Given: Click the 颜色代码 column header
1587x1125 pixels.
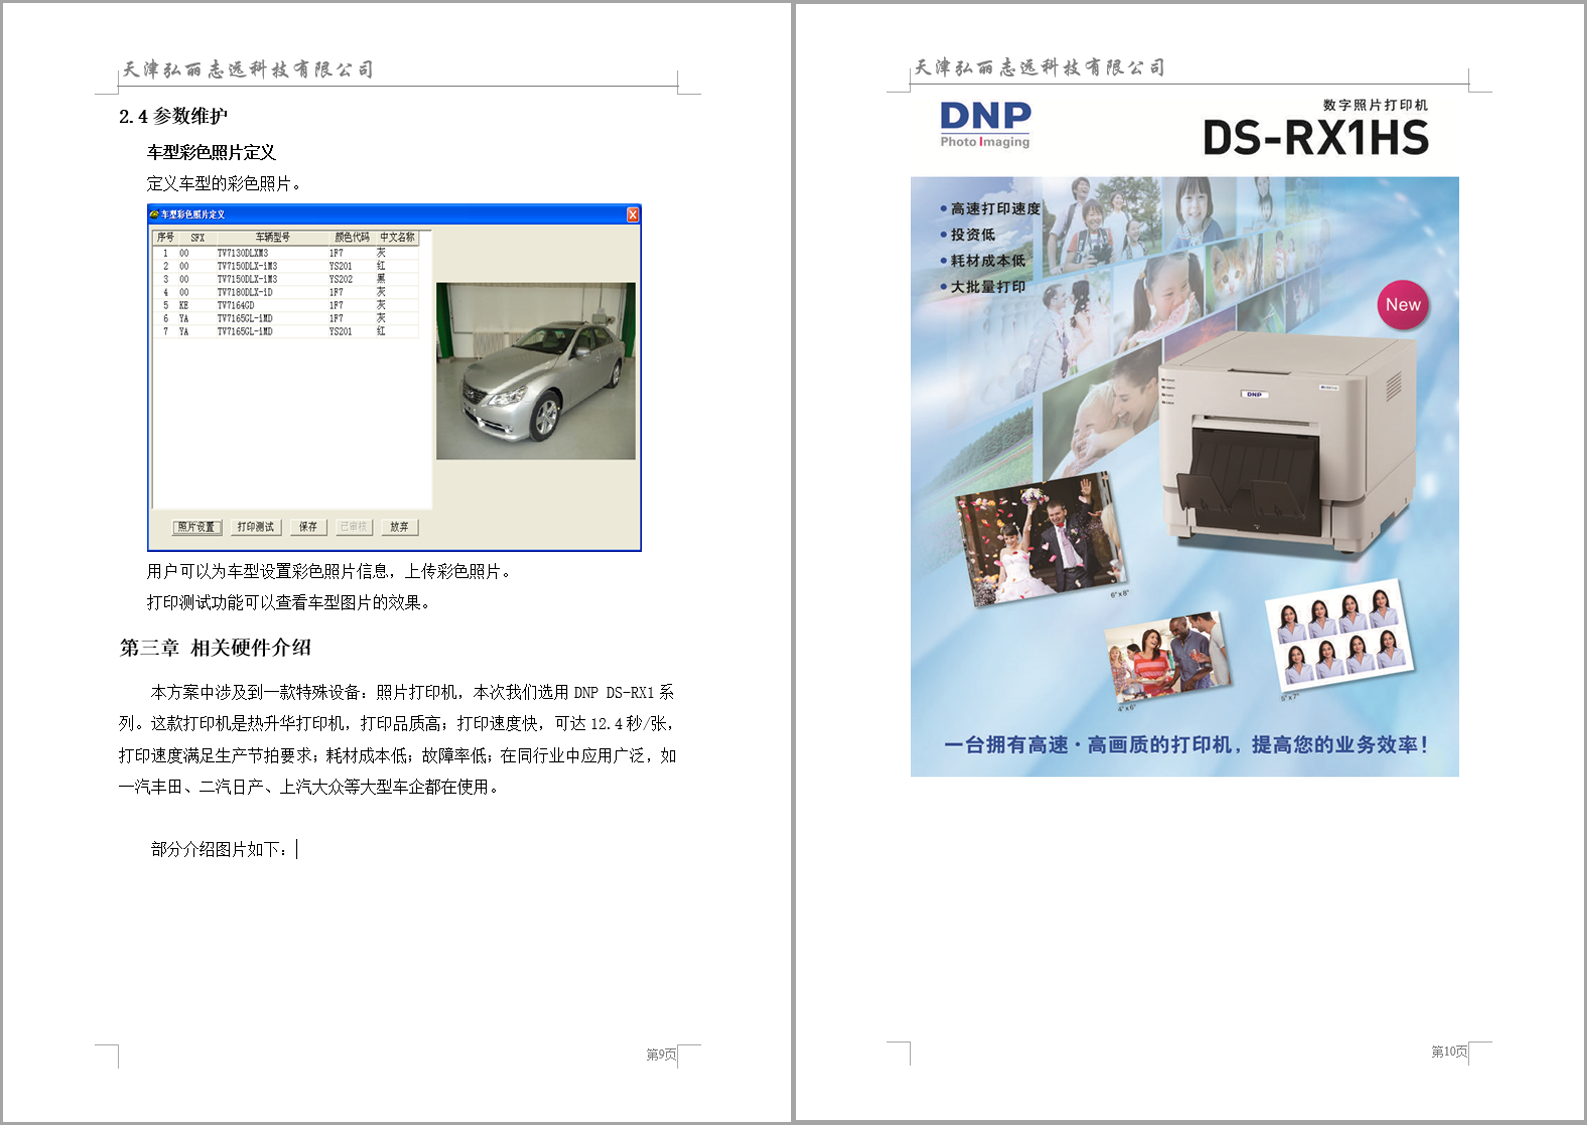Looking at the screenshot, I should 352,237.
